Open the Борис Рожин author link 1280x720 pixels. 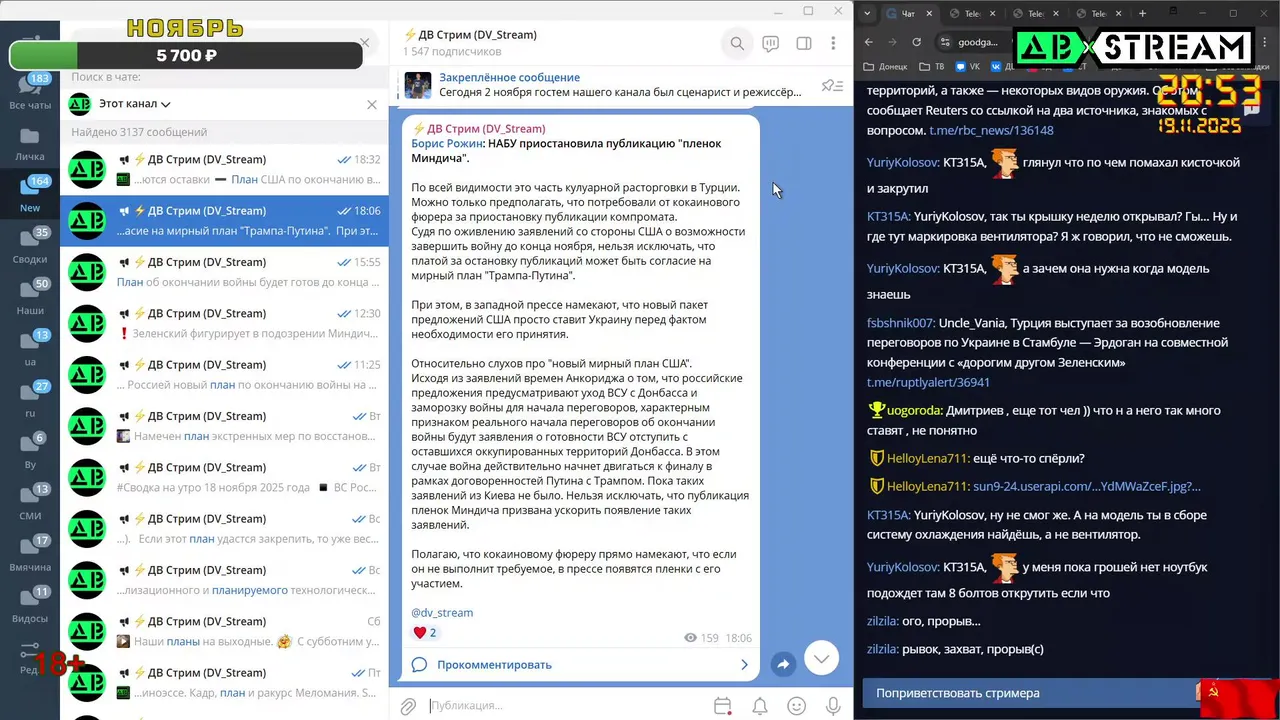[x=448, y=143]
